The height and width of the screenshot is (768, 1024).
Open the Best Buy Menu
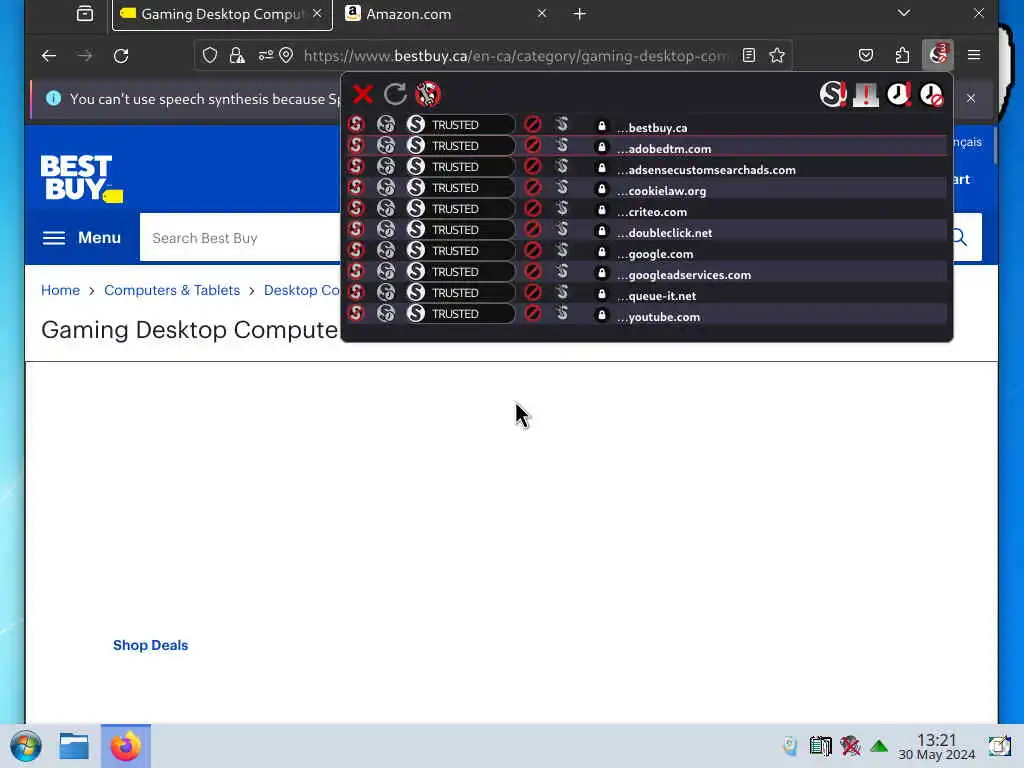(82, 238)
